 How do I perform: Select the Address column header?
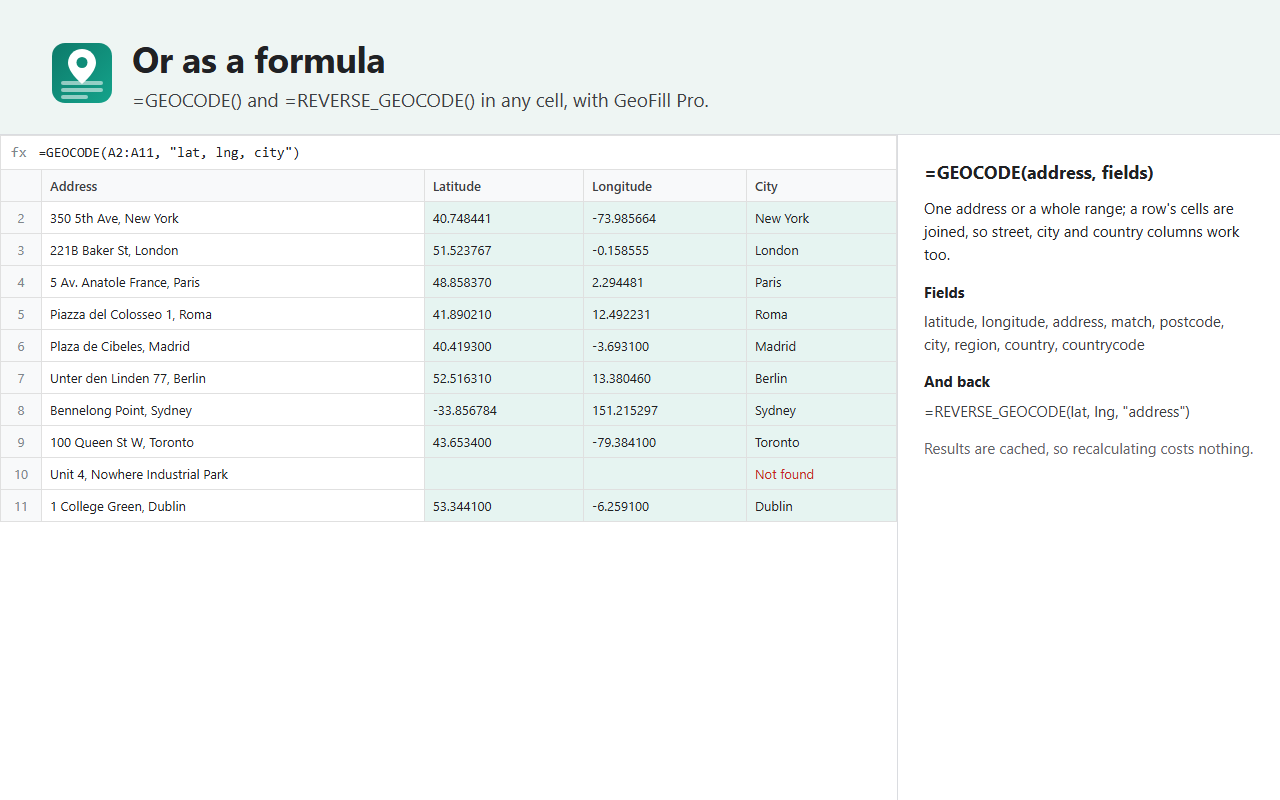(x=233, y=186)
